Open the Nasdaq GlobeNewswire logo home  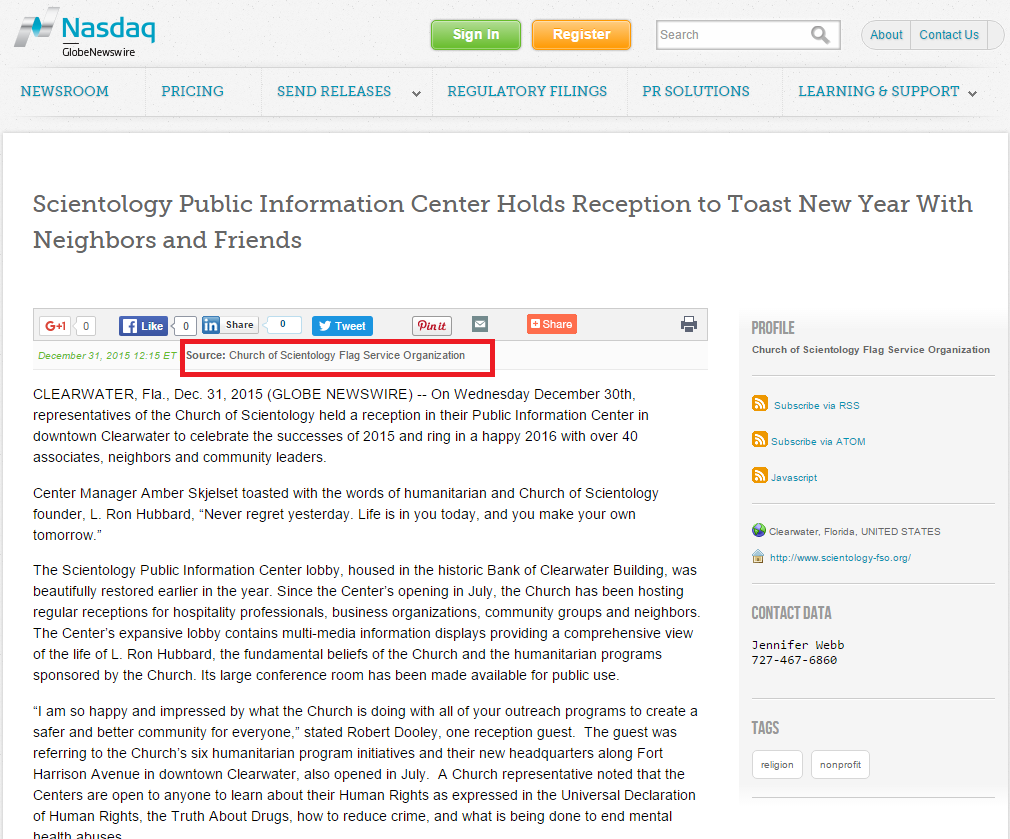84,33
